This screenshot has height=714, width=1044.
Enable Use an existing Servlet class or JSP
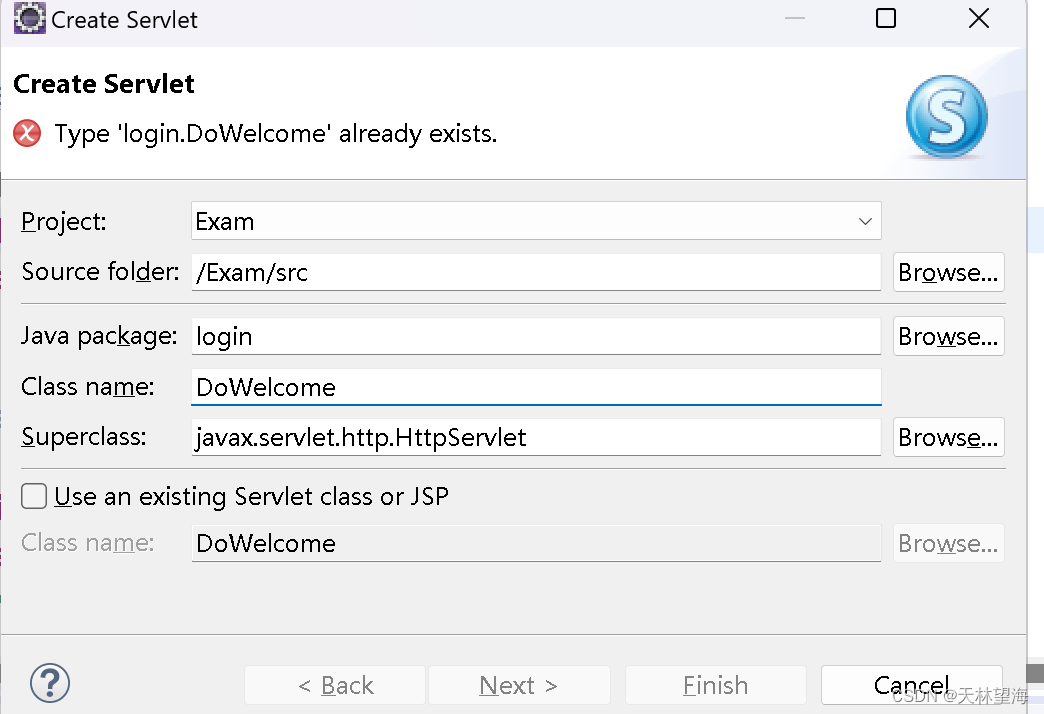[33, 496]
